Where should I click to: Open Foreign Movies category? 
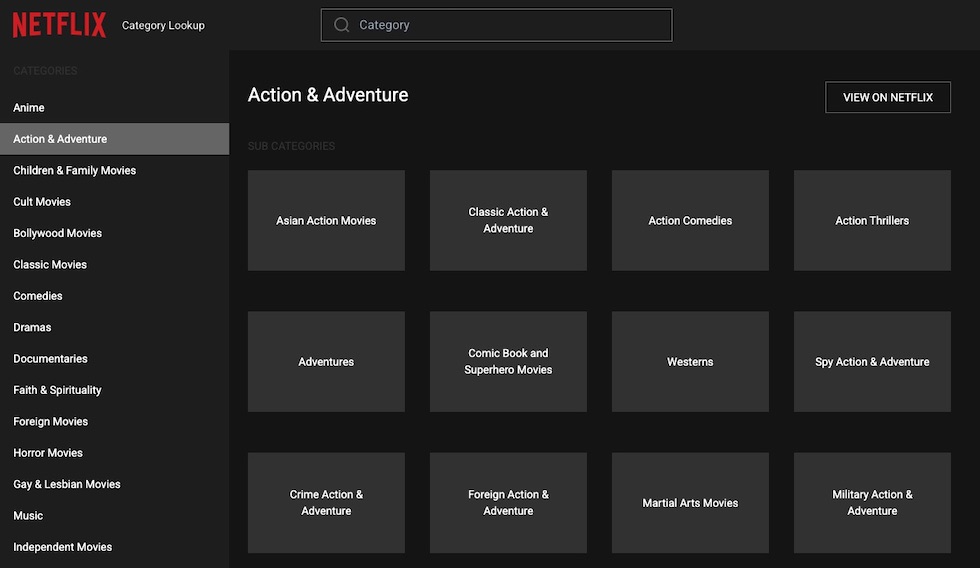pyautogui.click(x=114, y=421)
